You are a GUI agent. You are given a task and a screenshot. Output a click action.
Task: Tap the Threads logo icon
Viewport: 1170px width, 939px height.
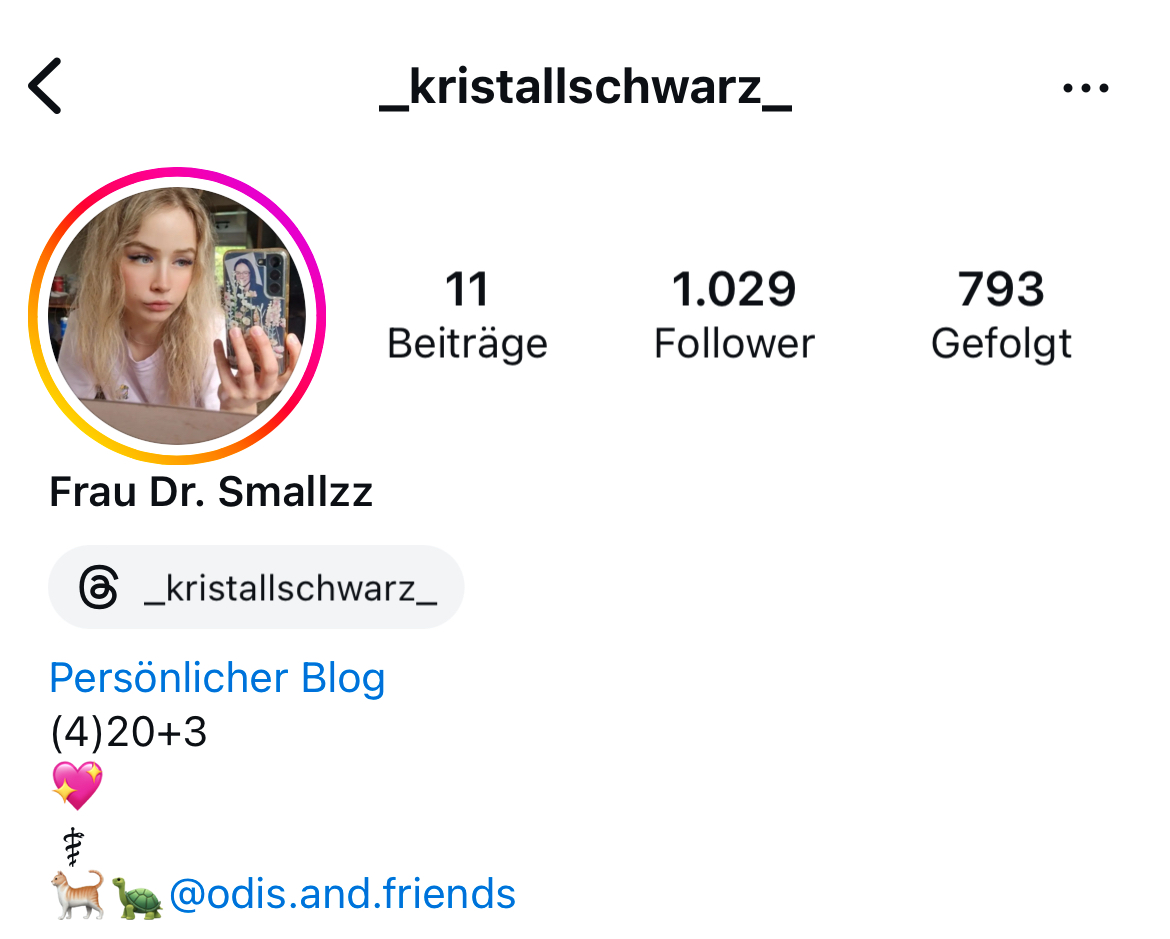click(x=98, y=587)
